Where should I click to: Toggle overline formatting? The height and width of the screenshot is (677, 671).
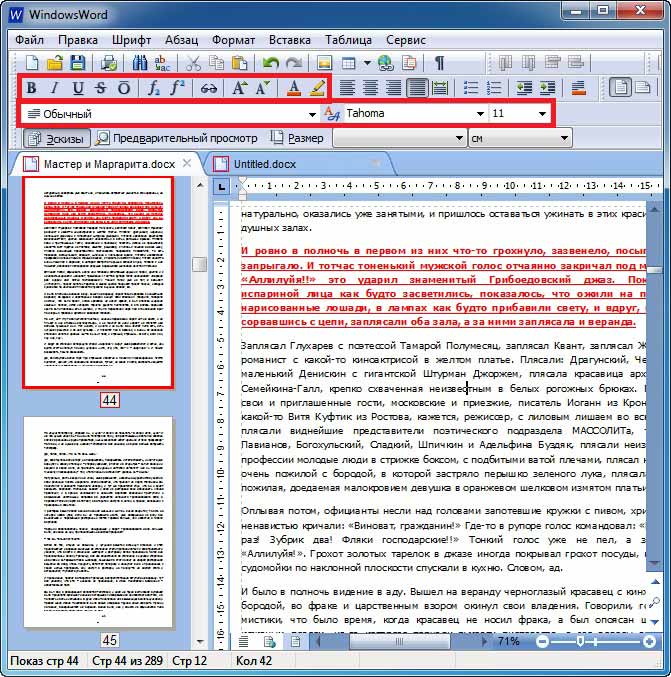123,88
